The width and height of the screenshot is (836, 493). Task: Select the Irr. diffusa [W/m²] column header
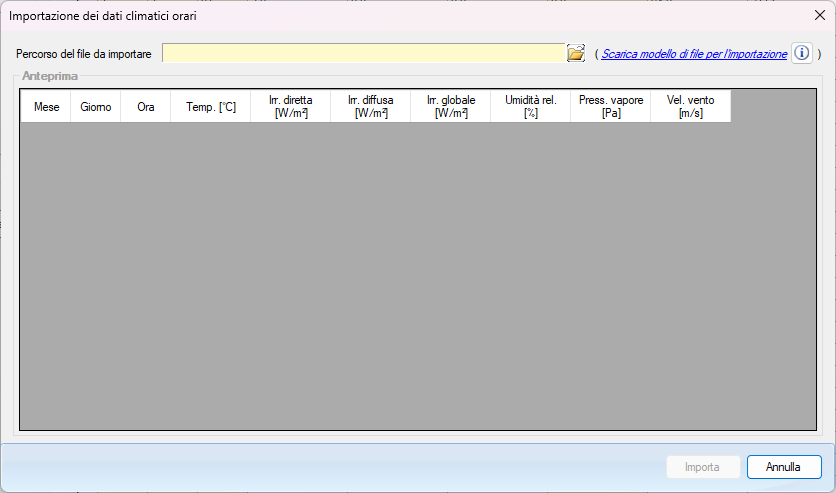[371, 107]
